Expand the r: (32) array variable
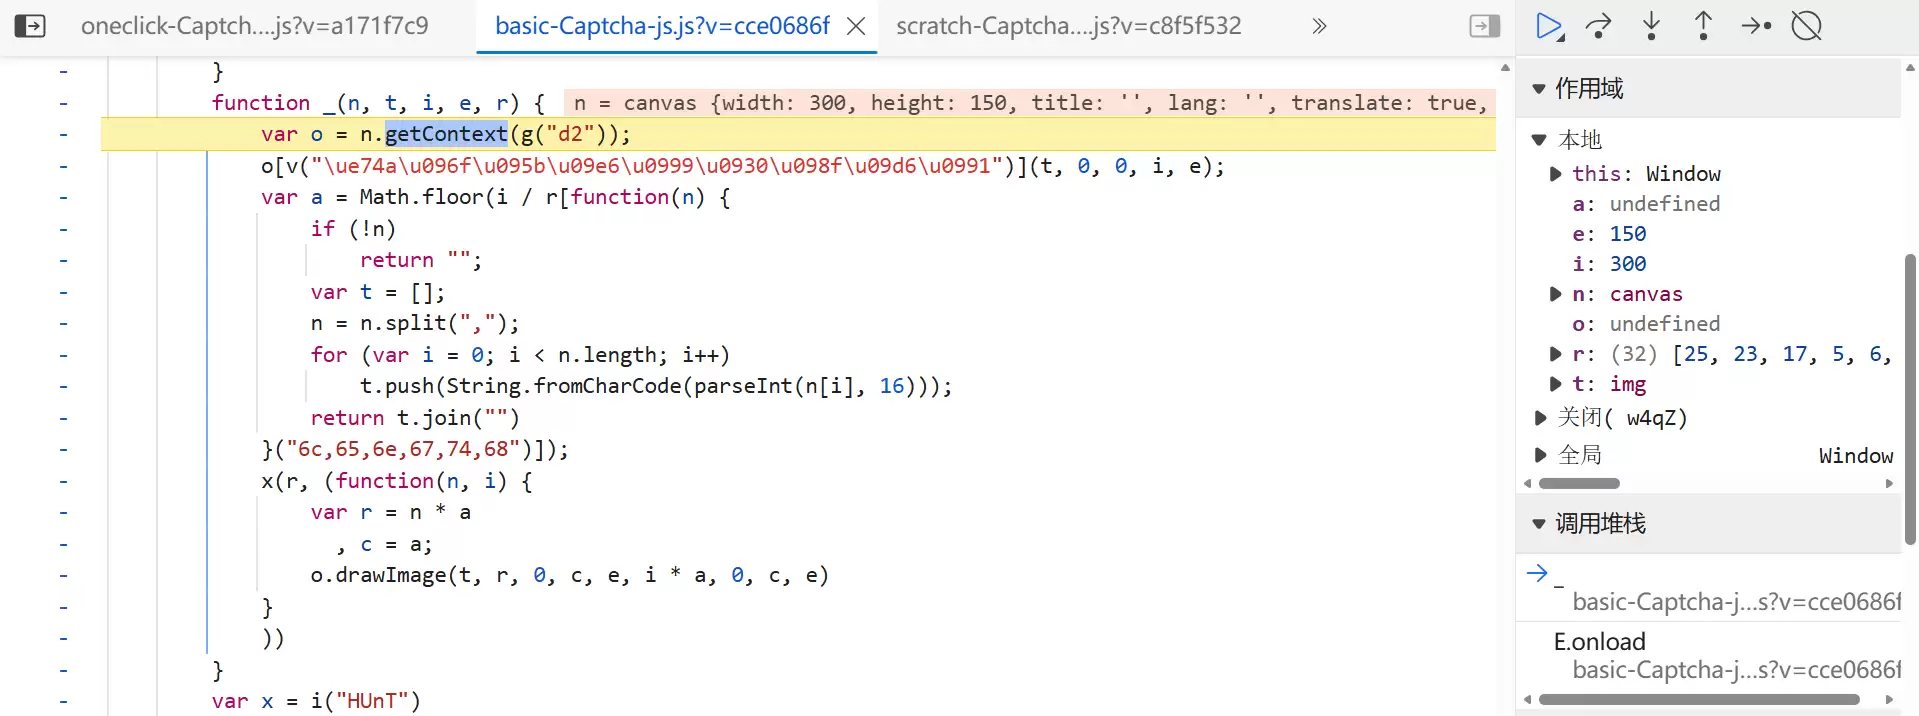This screenshot has height=716, width=1919. pyautogui.click(x=1555, y=354)
